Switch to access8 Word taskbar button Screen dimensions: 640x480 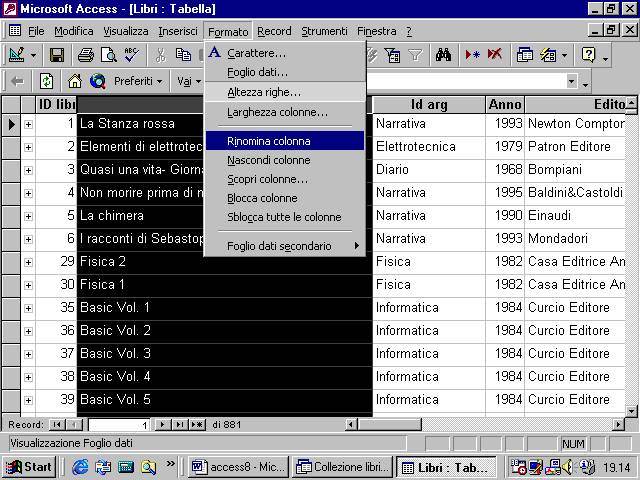tap(238, 467)
